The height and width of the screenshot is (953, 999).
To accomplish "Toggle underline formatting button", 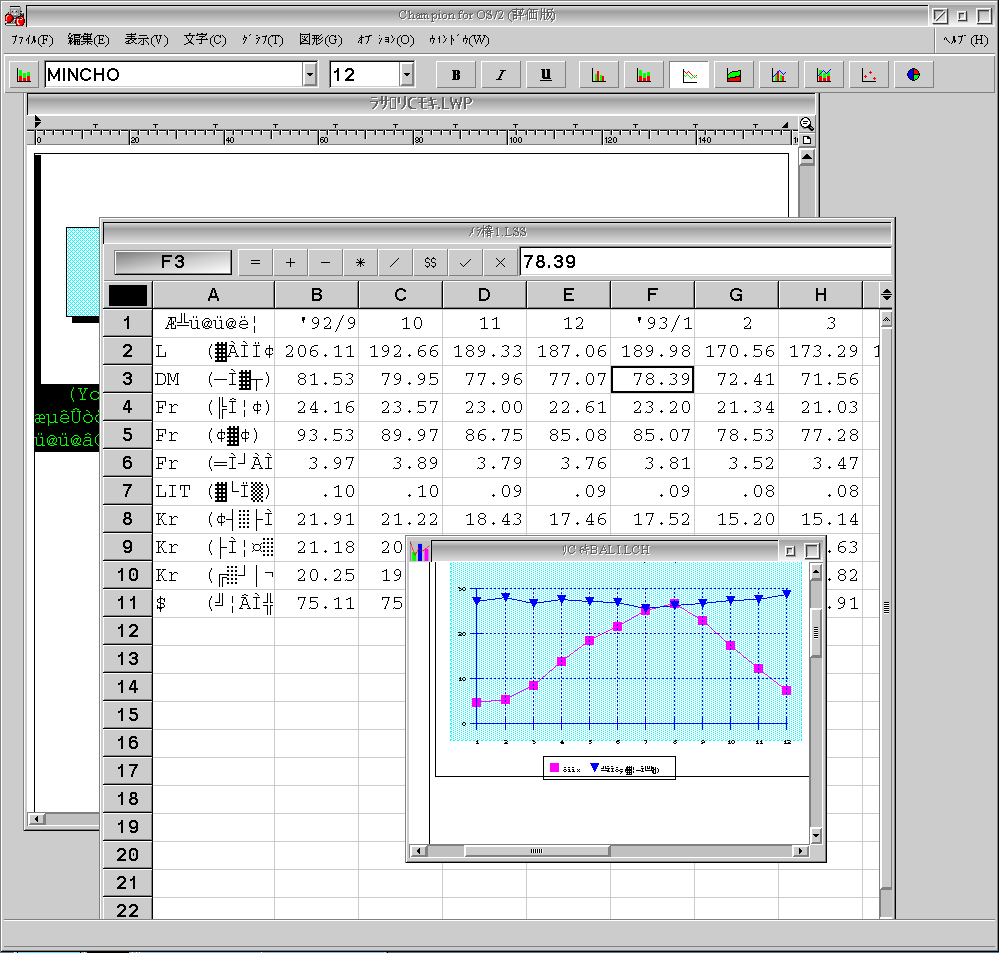I will (546, 75).
